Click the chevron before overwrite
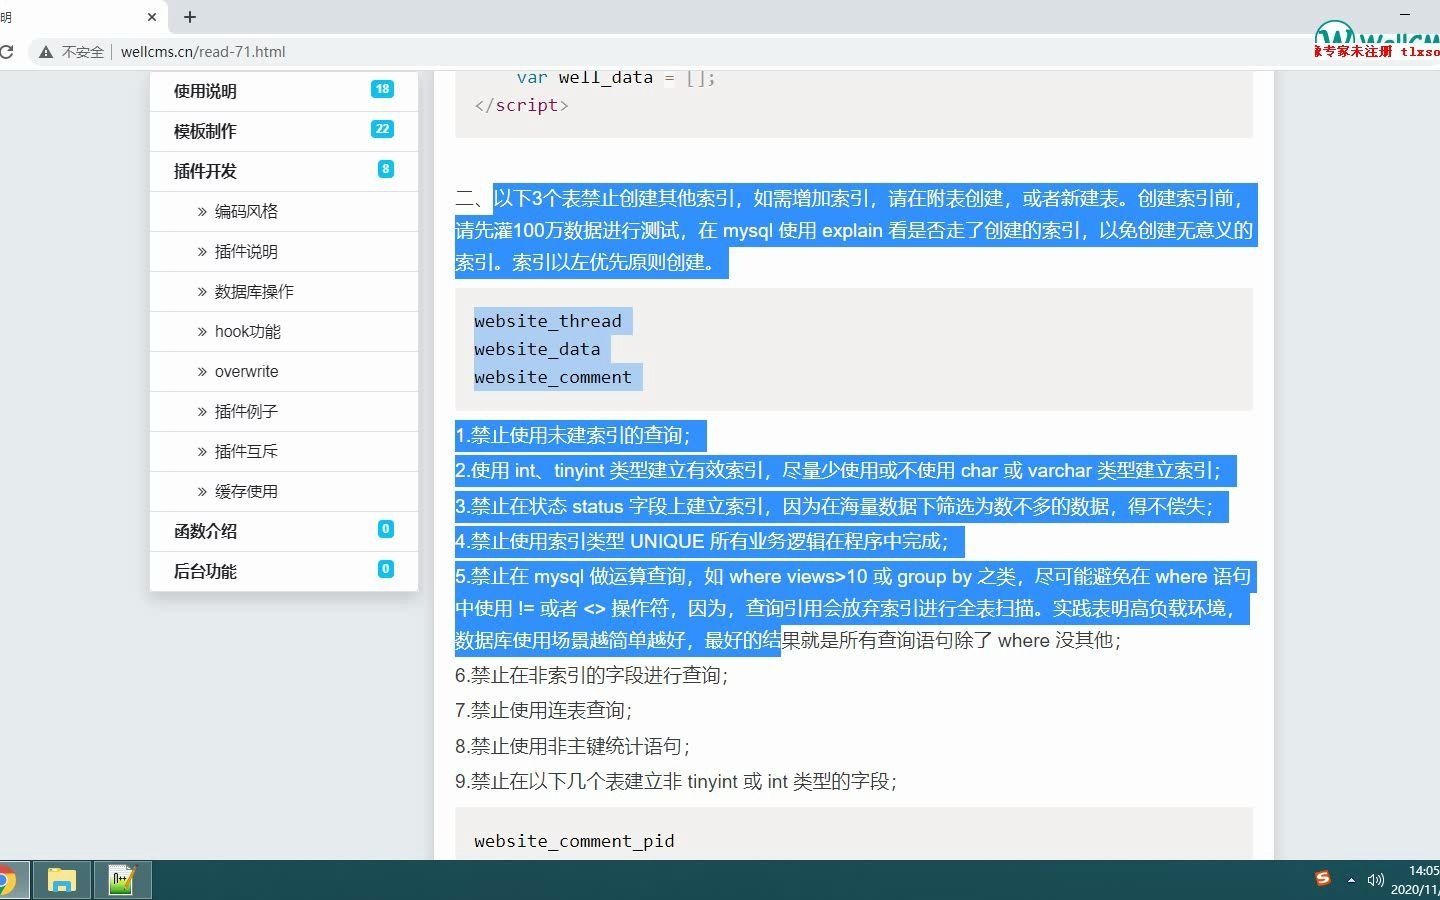1440x900 pixels. click(202, 371)
